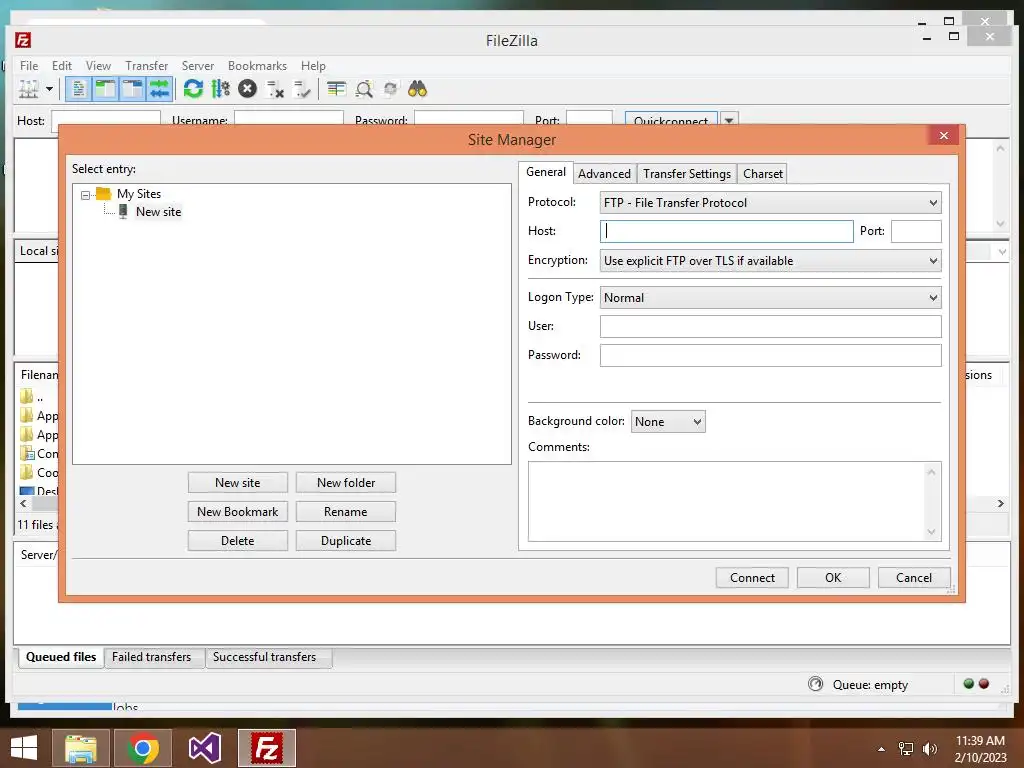Click Cancel in Site Manager
The image size is (1024, 768).
point(914,578)
